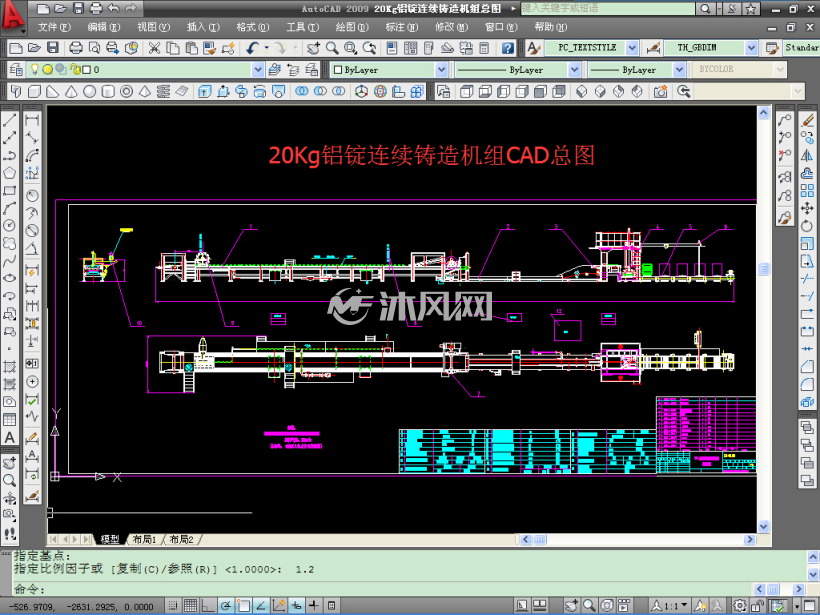Select the Mirror modify tool
This screenshot has height=615, width=820.
pos(807,155)
